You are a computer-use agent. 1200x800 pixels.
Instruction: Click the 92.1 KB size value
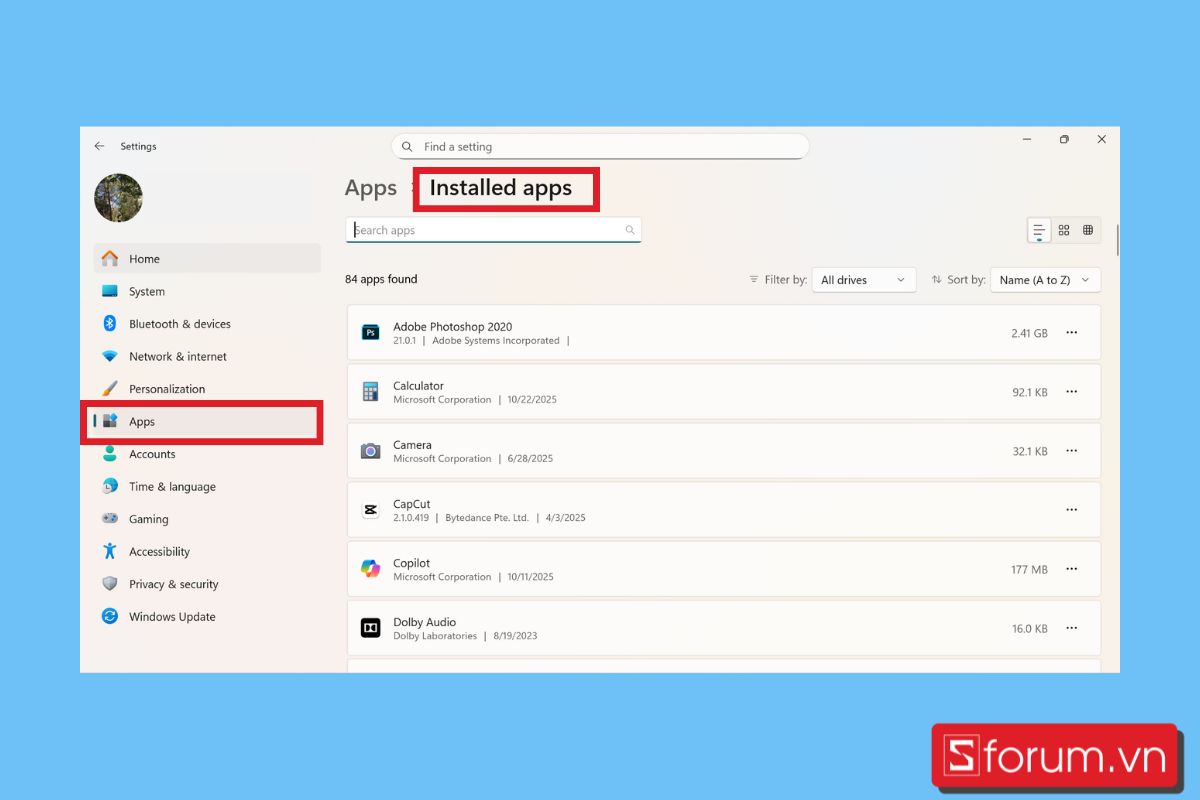click(1030, 392)
